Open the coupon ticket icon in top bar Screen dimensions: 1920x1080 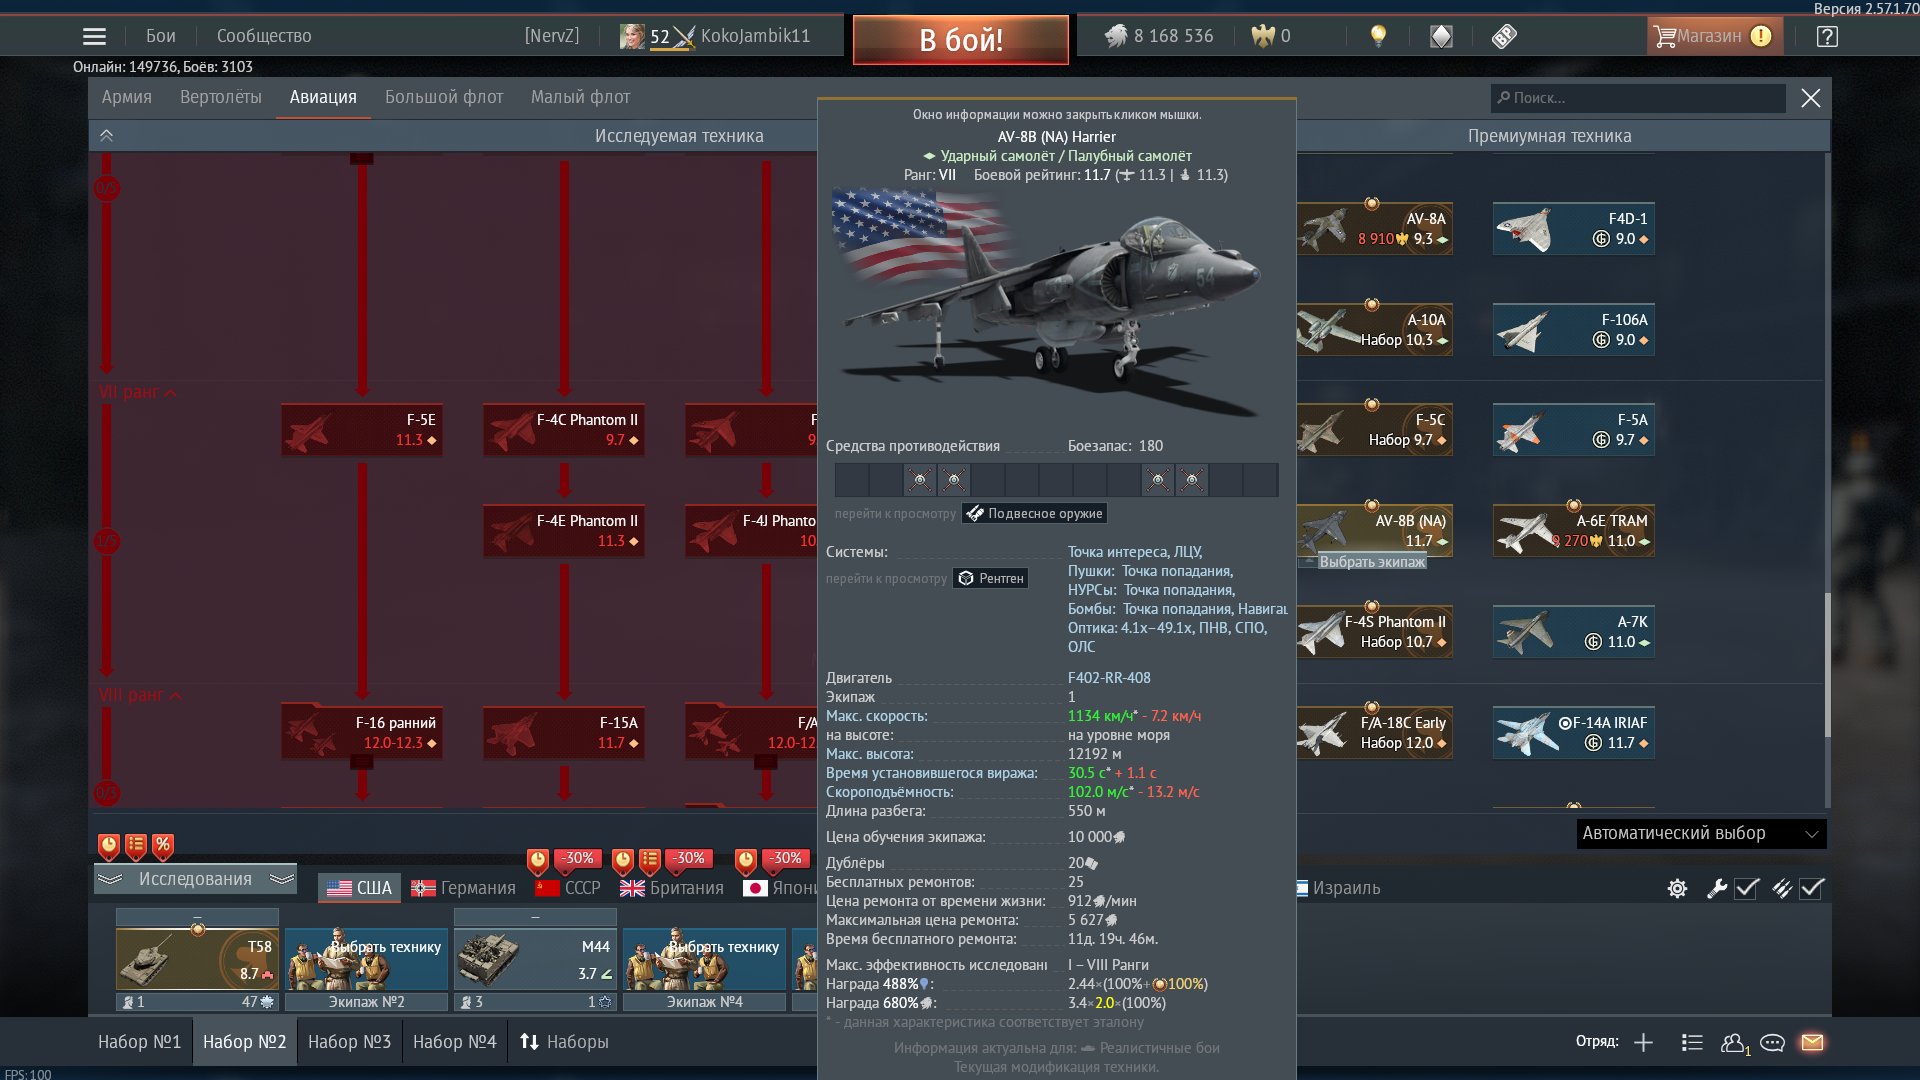pyautogui.click(x=1504, y=36)
